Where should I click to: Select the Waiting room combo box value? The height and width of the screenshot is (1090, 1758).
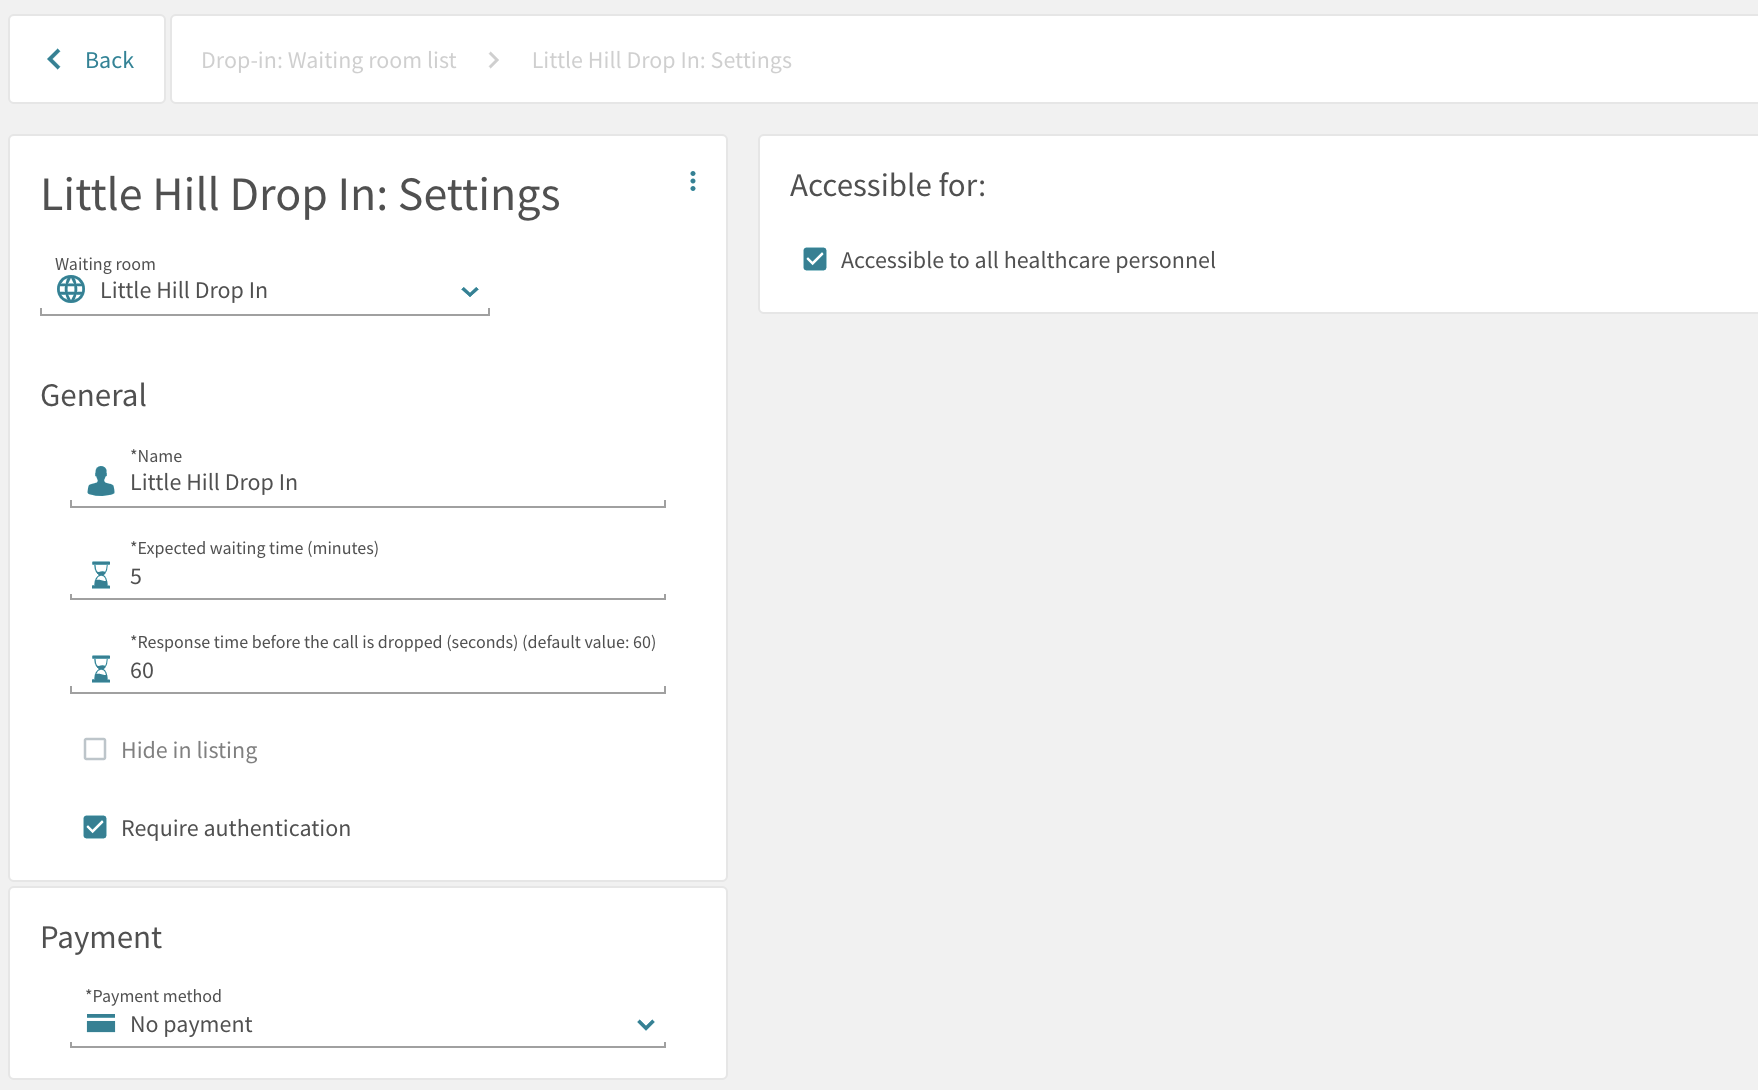[x=184, y=290]
